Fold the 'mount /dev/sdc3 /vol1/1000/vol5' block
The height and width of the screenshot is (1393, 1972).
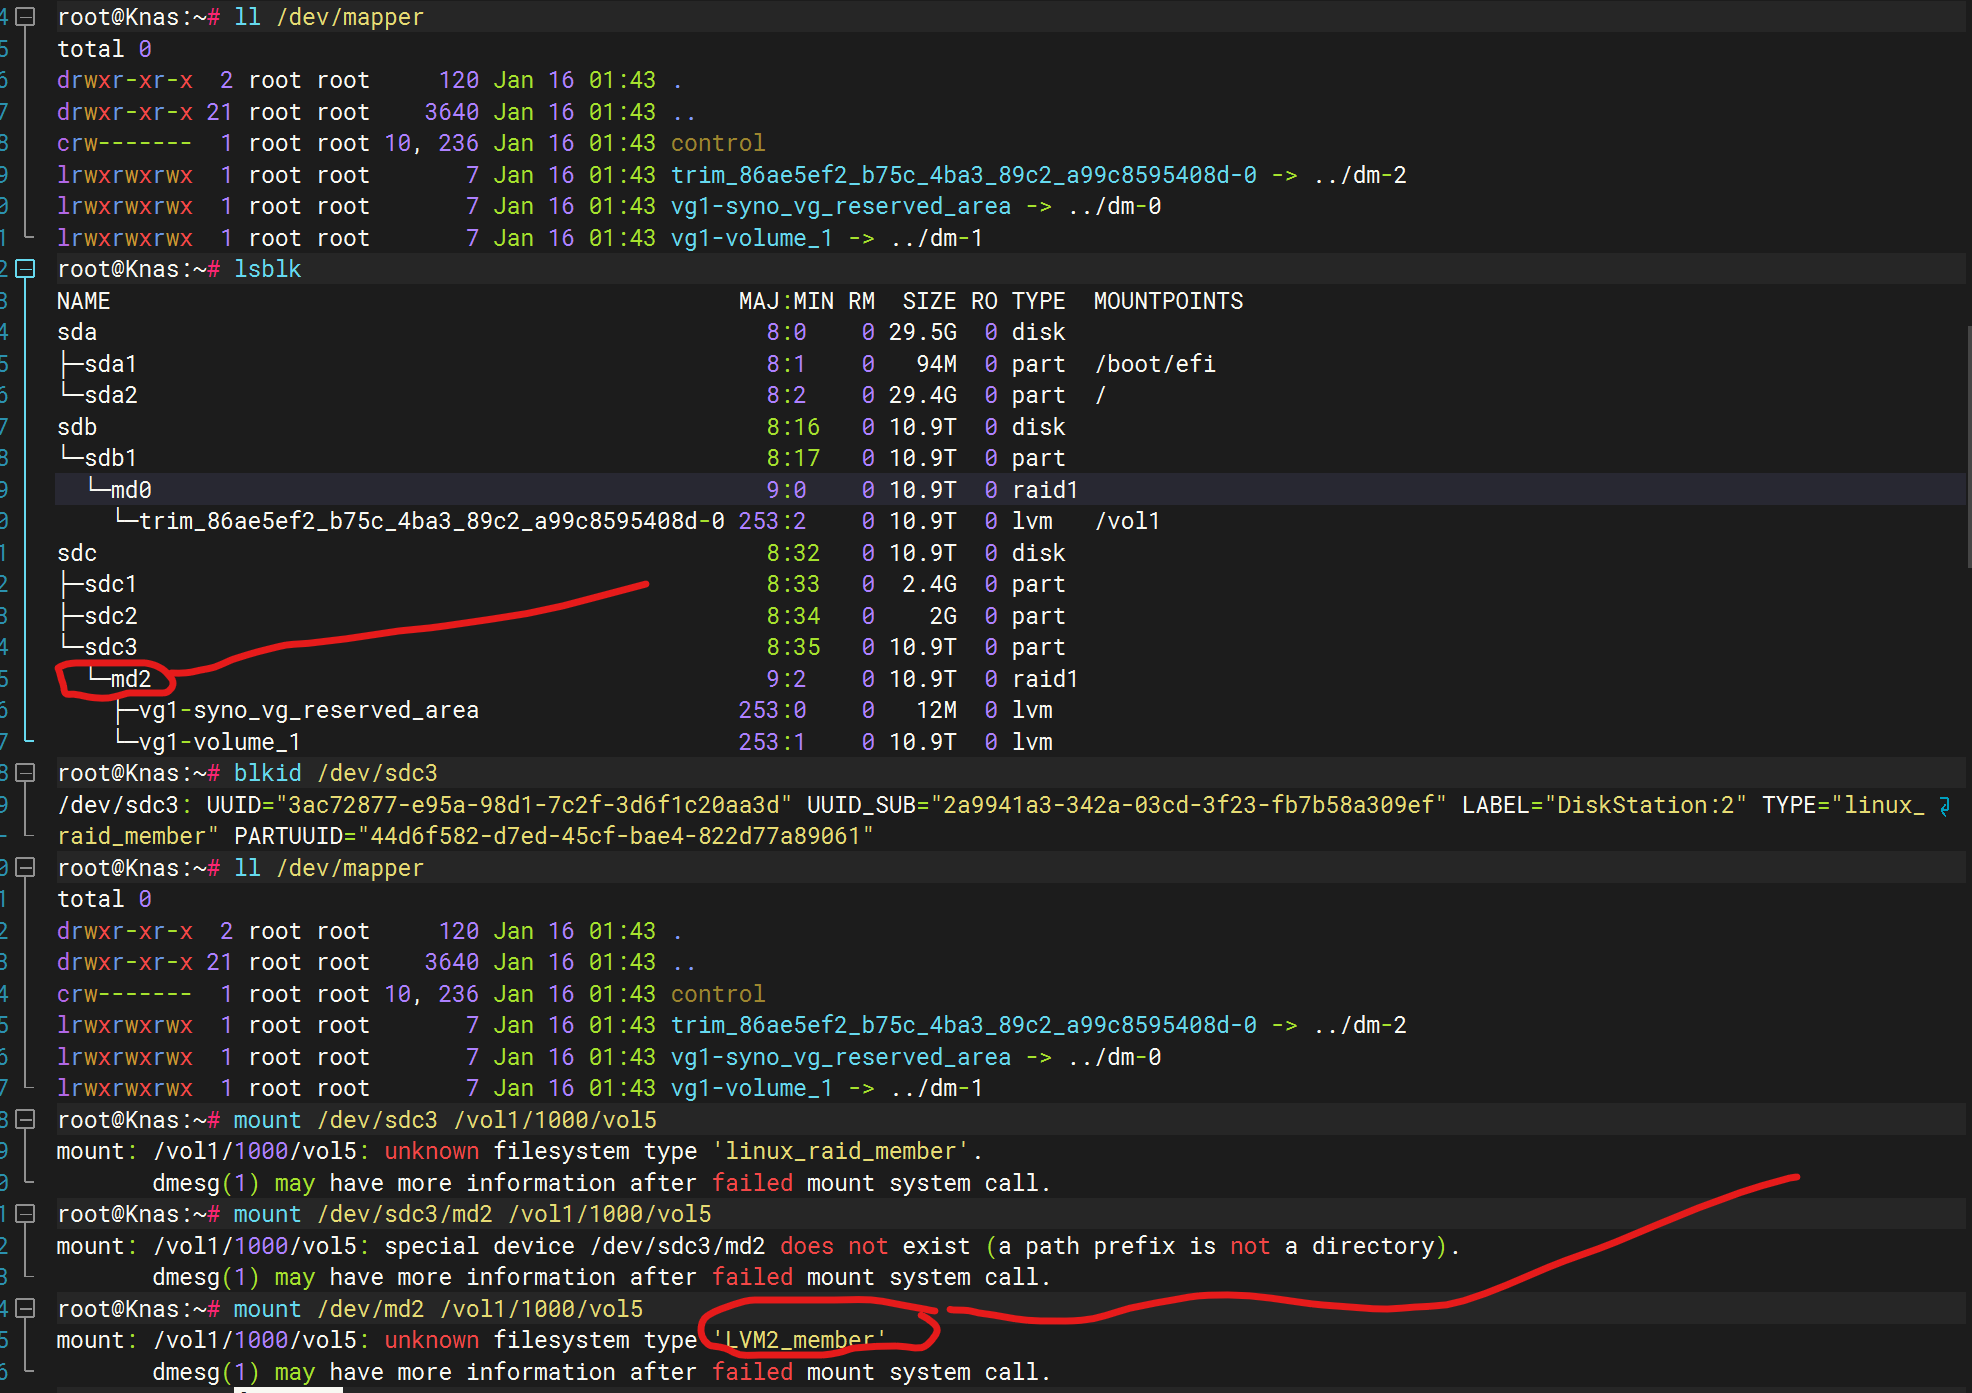point(27,1119)
